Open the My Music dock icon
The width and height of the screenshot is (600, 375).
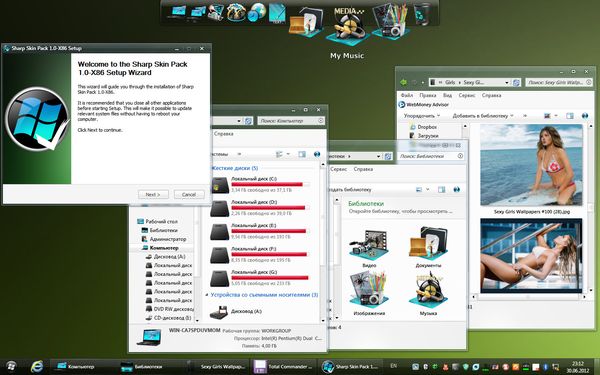pyautogui.click(x=347, y=27)
